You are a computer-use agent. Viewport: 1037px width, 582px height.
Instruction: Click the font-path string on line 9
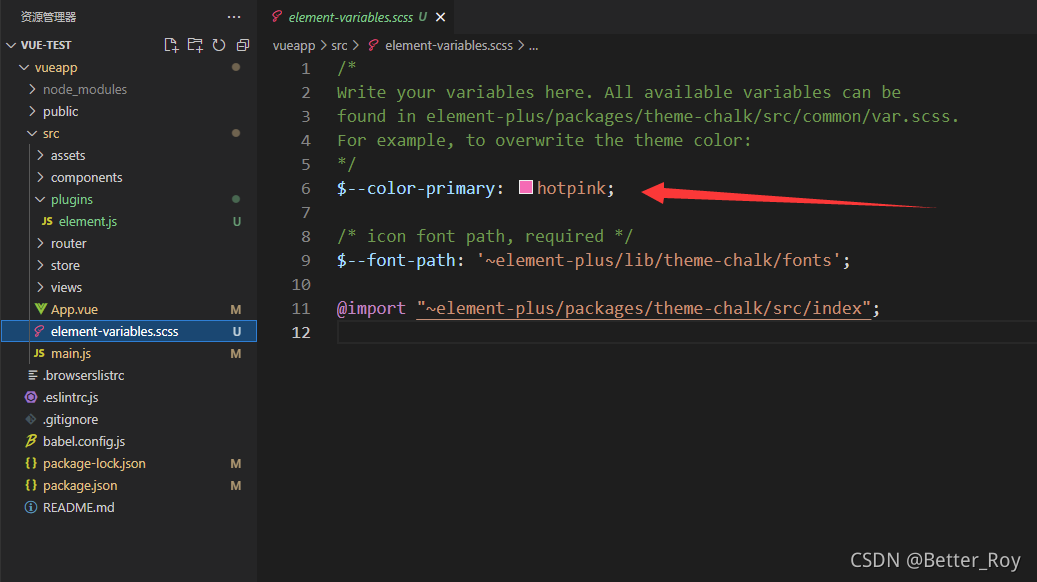pos(659,261)
